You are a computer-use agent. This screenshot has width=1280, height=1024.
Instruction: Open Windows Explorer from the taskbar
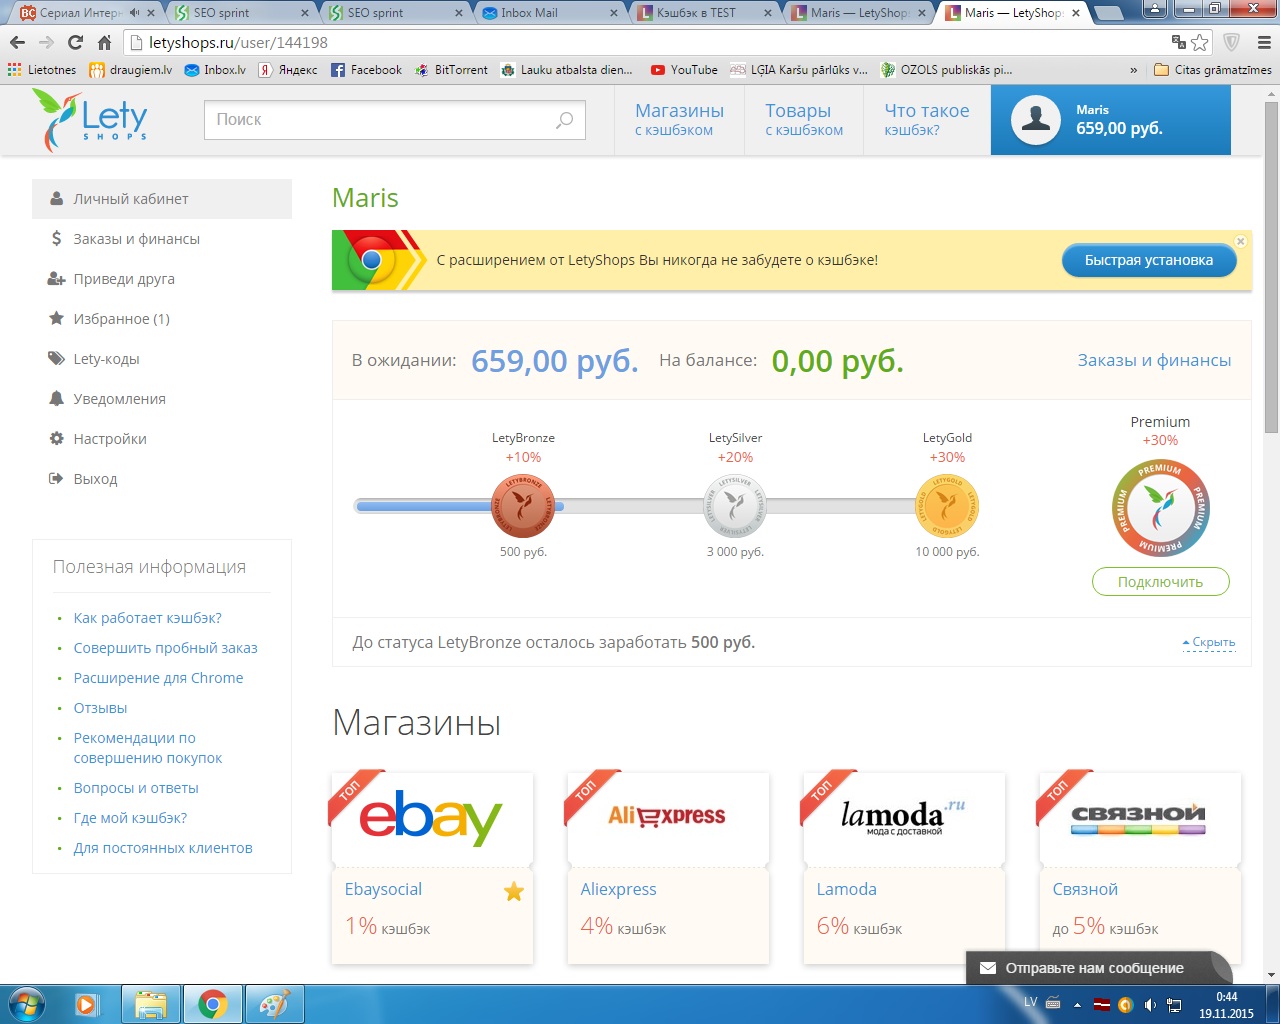(150, 1004)
